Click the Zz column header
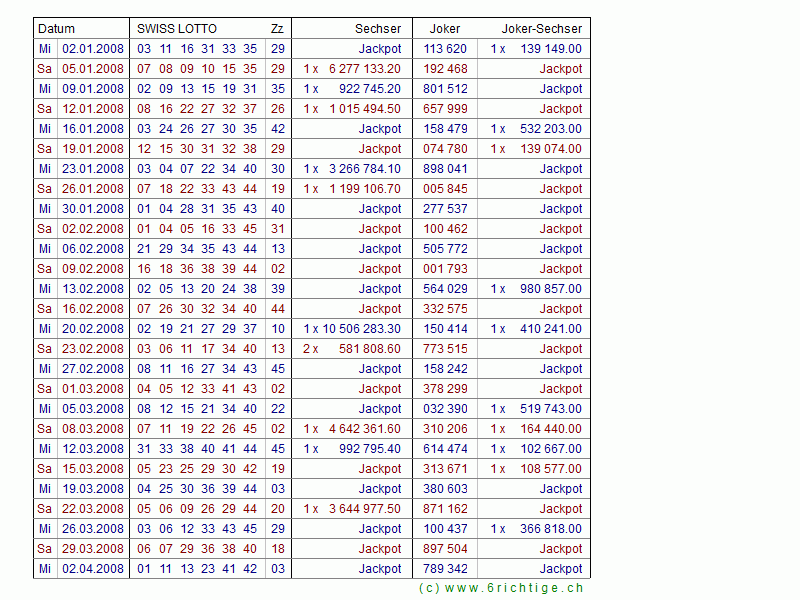This screenshot has height=600, width=800. [277, 29]
